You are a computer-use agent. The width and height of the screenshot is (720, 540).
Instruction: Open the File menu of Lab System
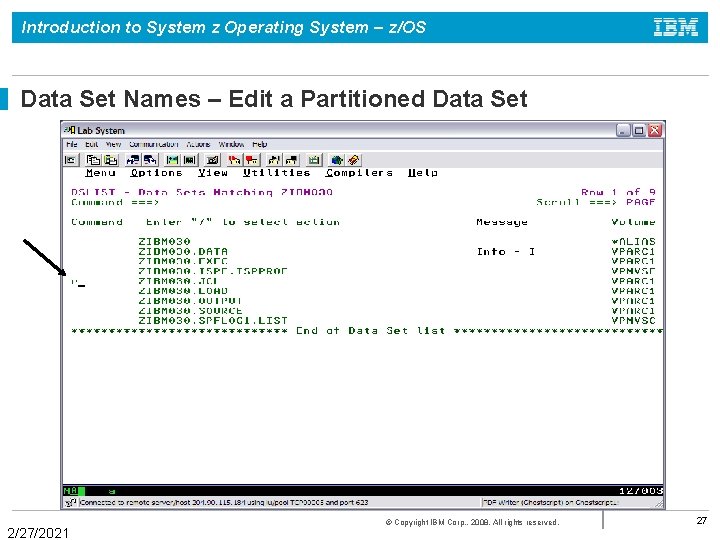pos(72,144)
